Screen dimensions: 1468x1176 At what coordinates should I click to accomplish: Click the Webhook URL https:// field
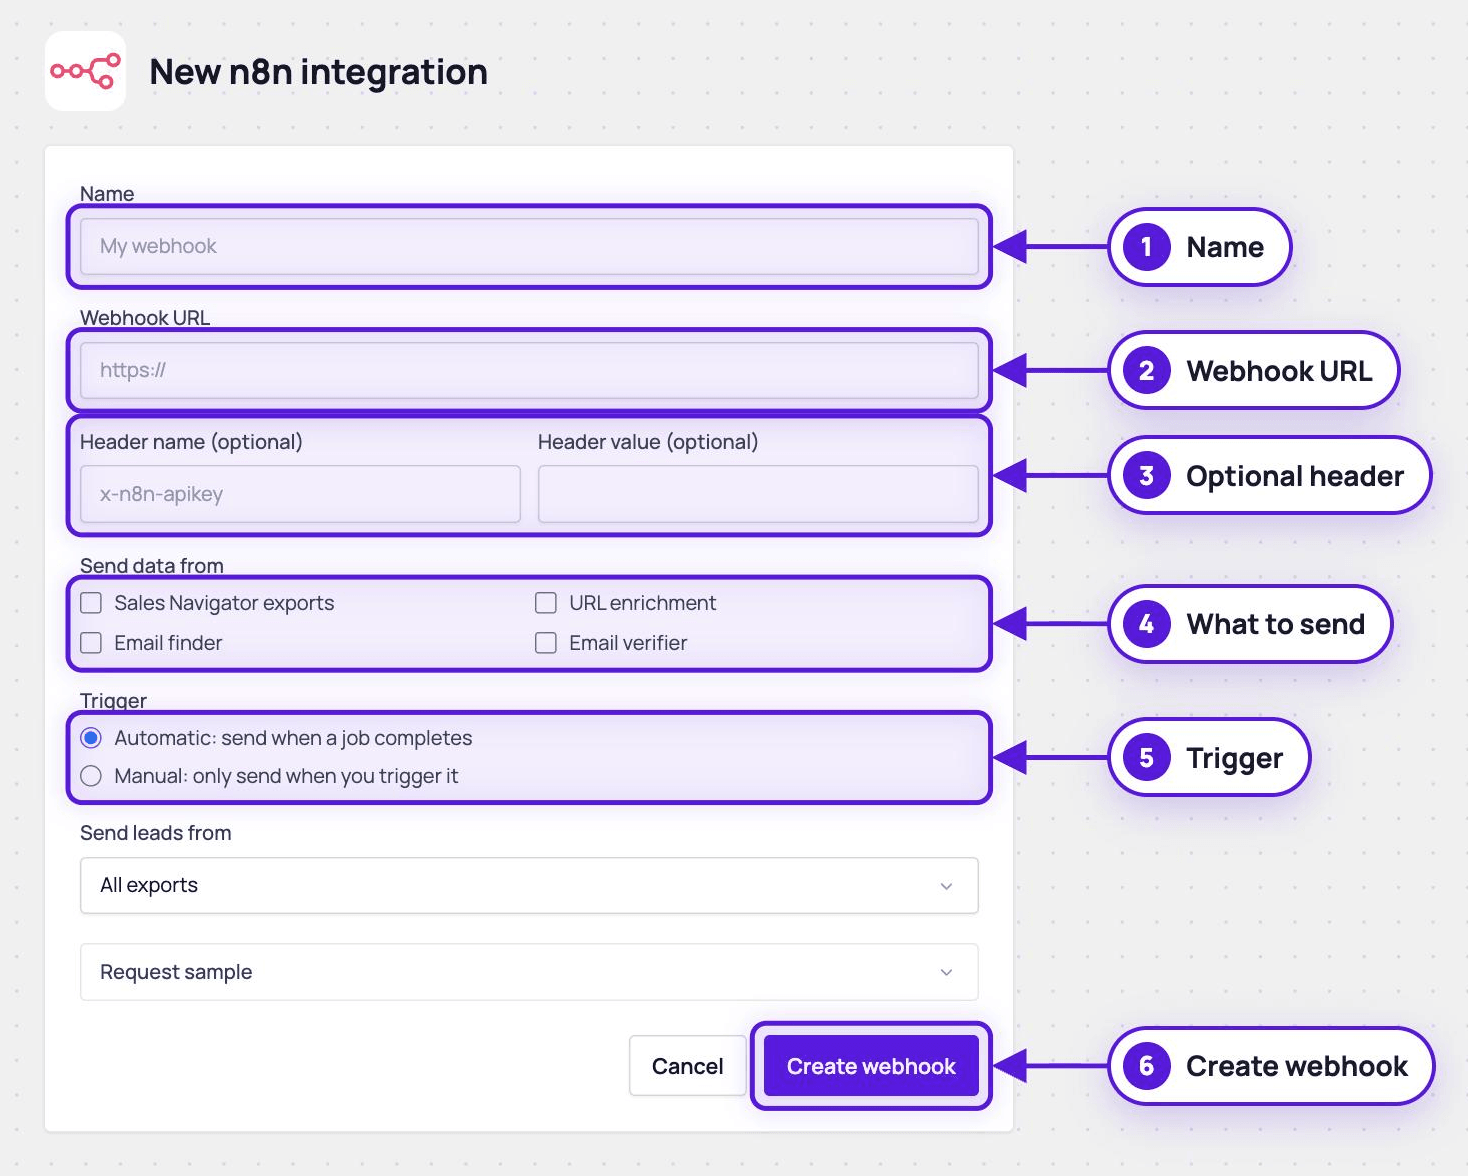pyautogui.click(x=529, y=370)
